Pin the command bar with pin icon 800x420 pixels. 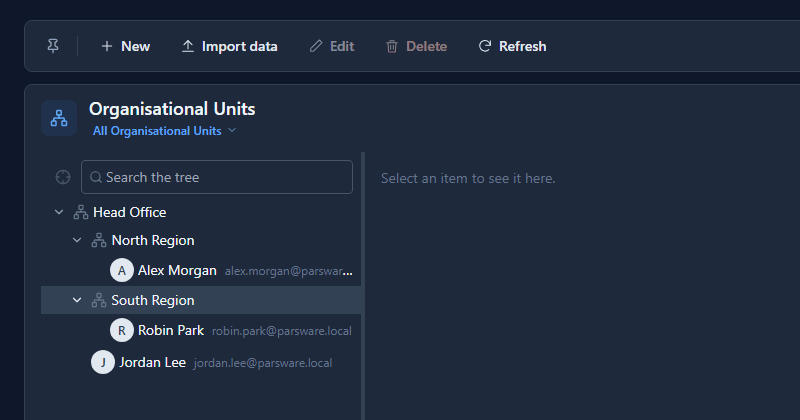point(53,46)
